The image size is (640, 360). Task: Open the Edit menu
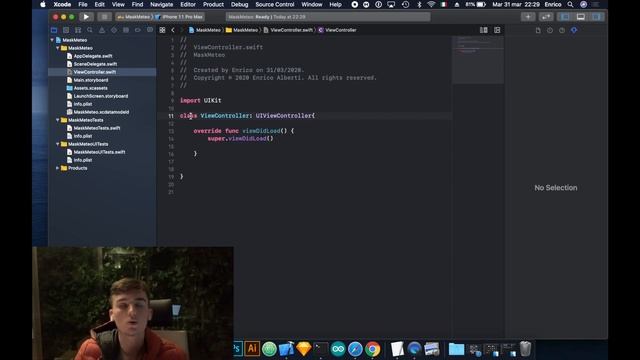[100, 4]
